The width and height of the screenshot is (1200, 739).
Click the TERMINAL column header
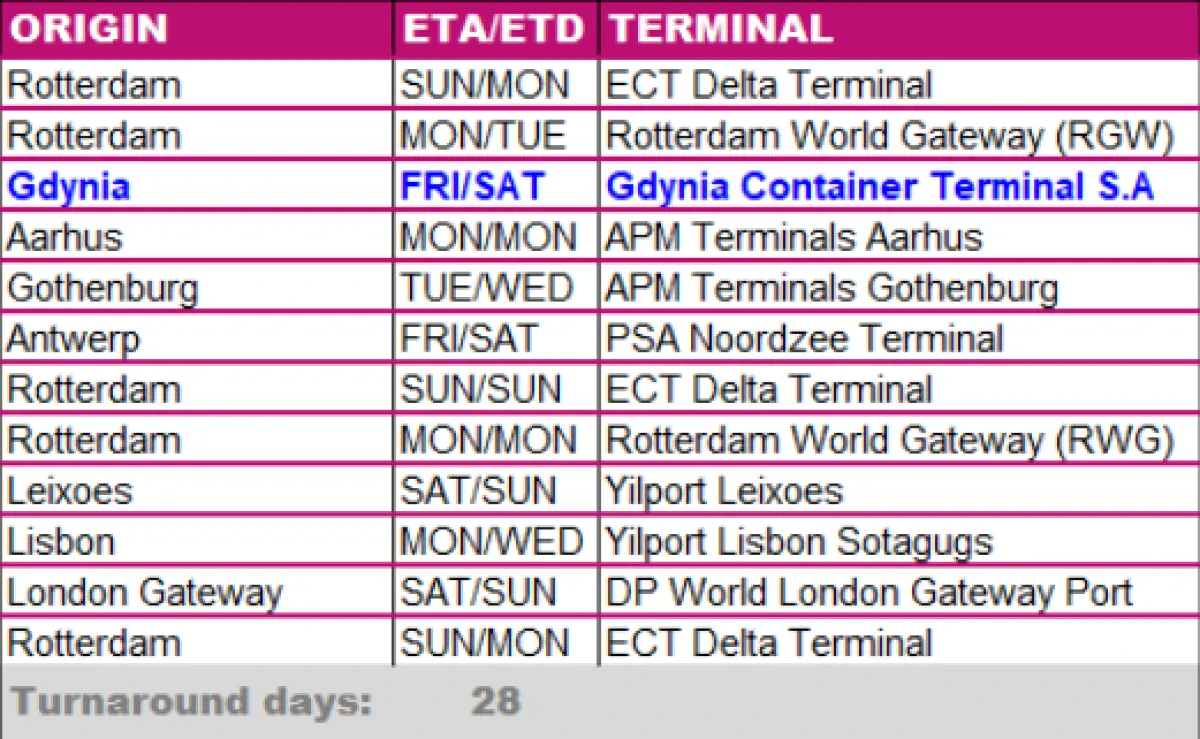coord(720,29)
